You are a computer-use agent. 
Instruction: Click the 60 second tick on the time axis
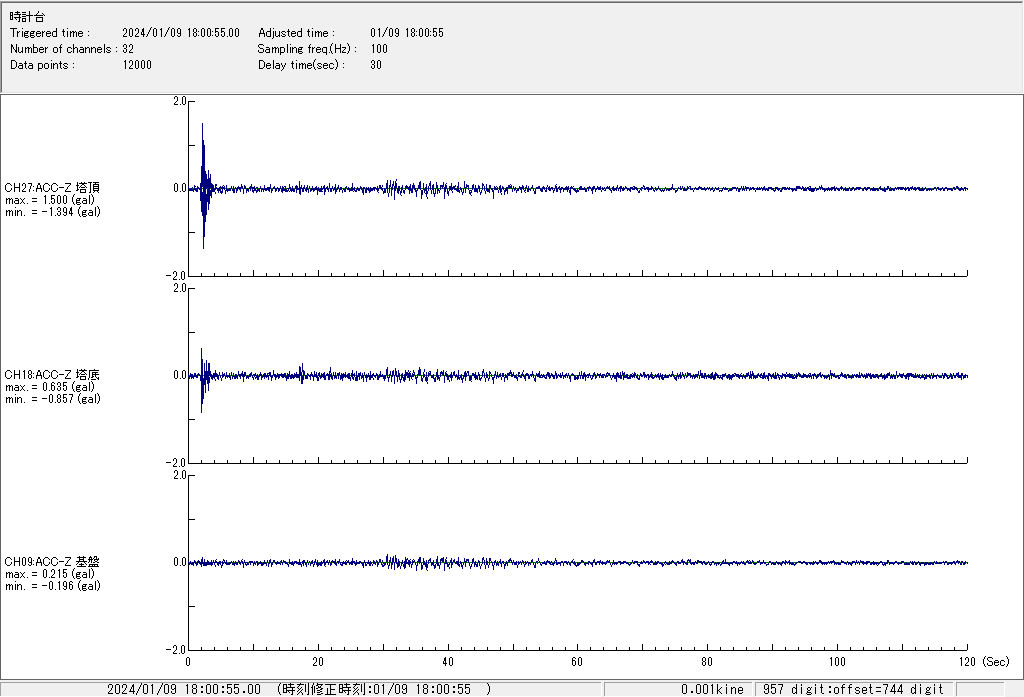577,661
